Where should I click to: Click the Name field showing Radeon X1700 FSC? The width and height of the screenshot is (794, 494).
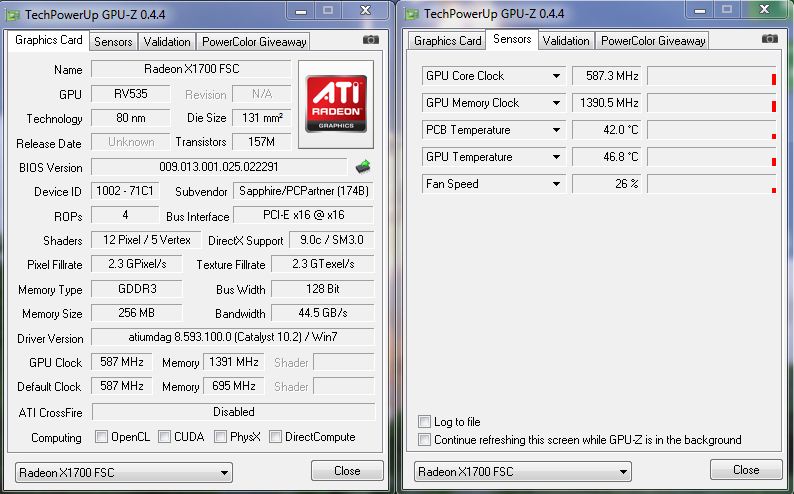coord(191,69)
